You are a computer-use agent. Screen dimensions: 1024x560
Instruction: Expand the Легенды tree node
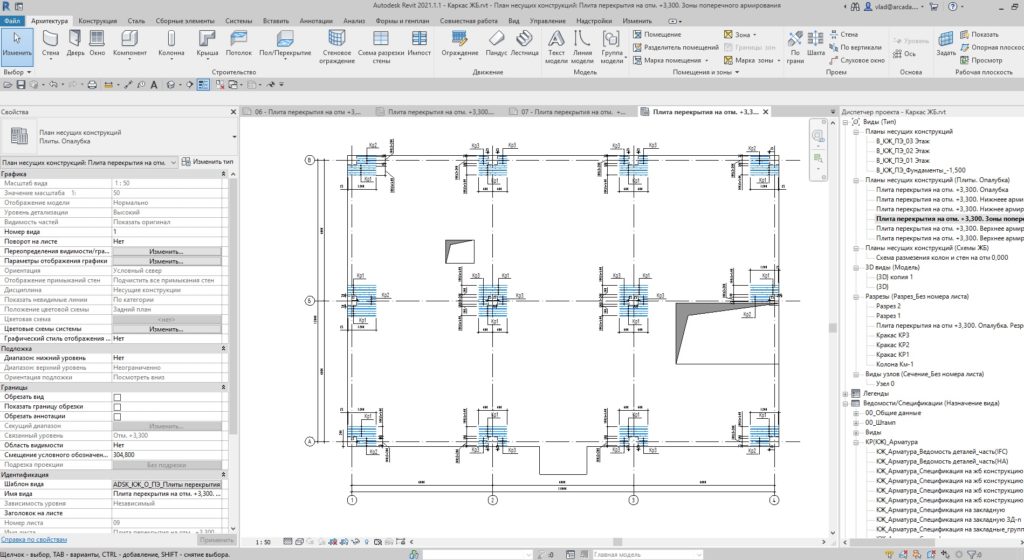845,394
